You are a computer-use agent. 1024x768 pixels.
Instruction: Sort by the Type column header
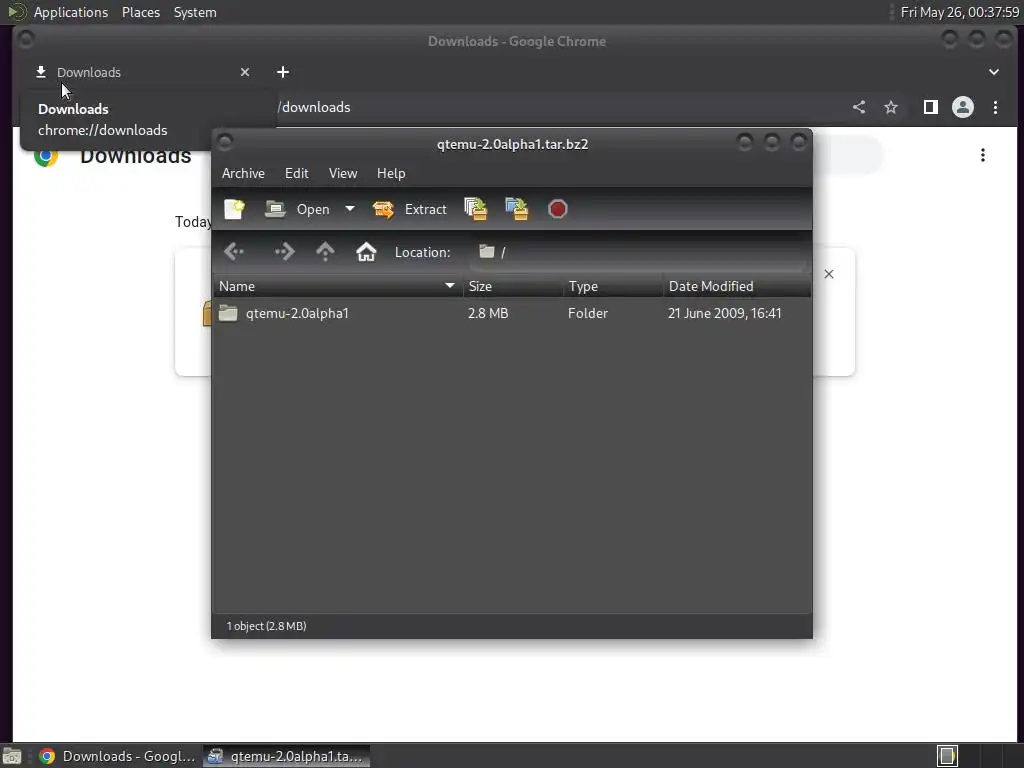click(x=613, y=286)
